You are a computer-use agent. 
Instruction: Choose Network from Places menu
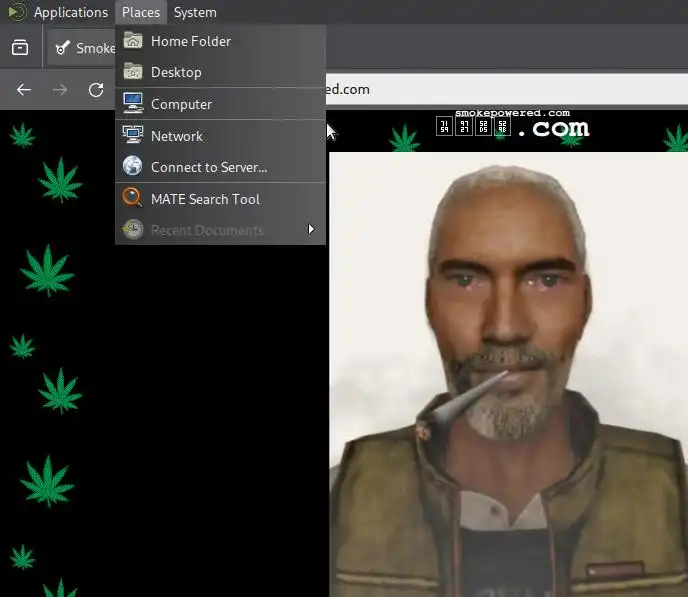coord(220,136)
